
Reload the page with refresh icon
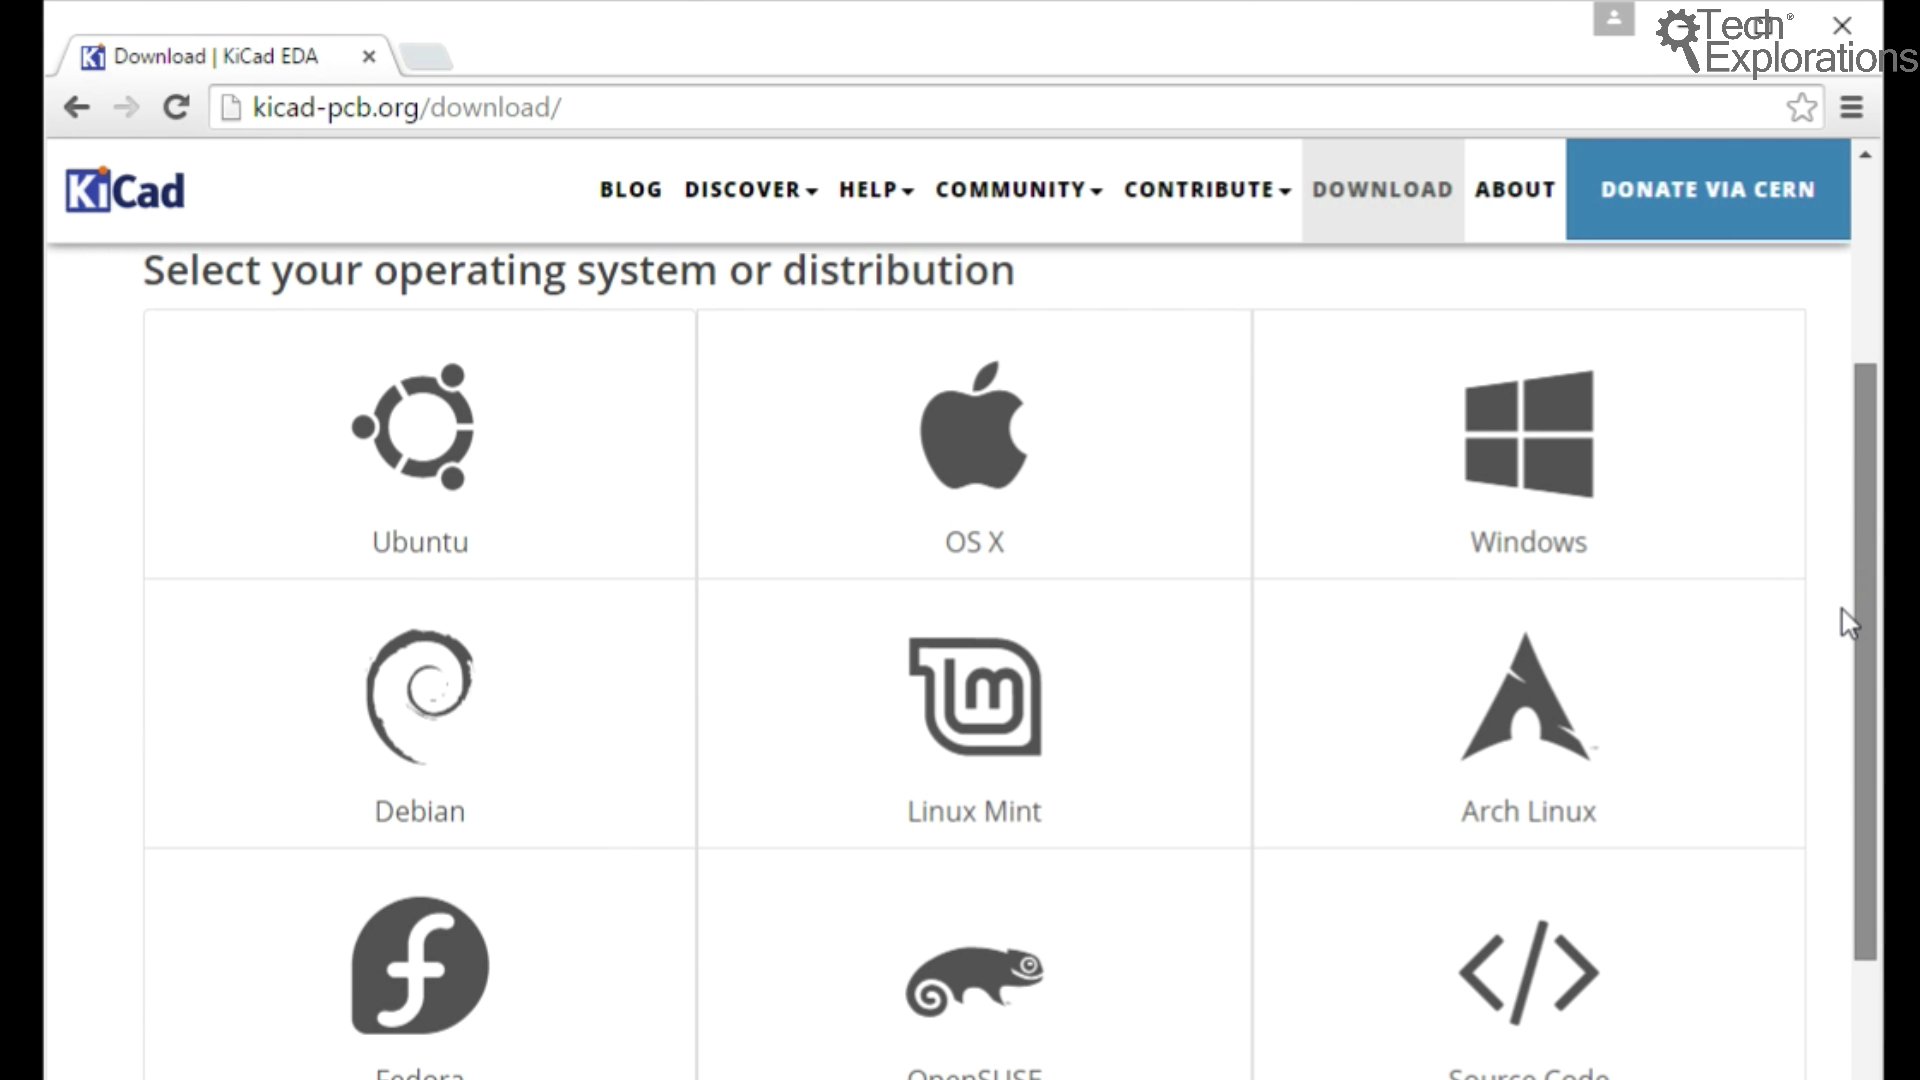point(176,107)
